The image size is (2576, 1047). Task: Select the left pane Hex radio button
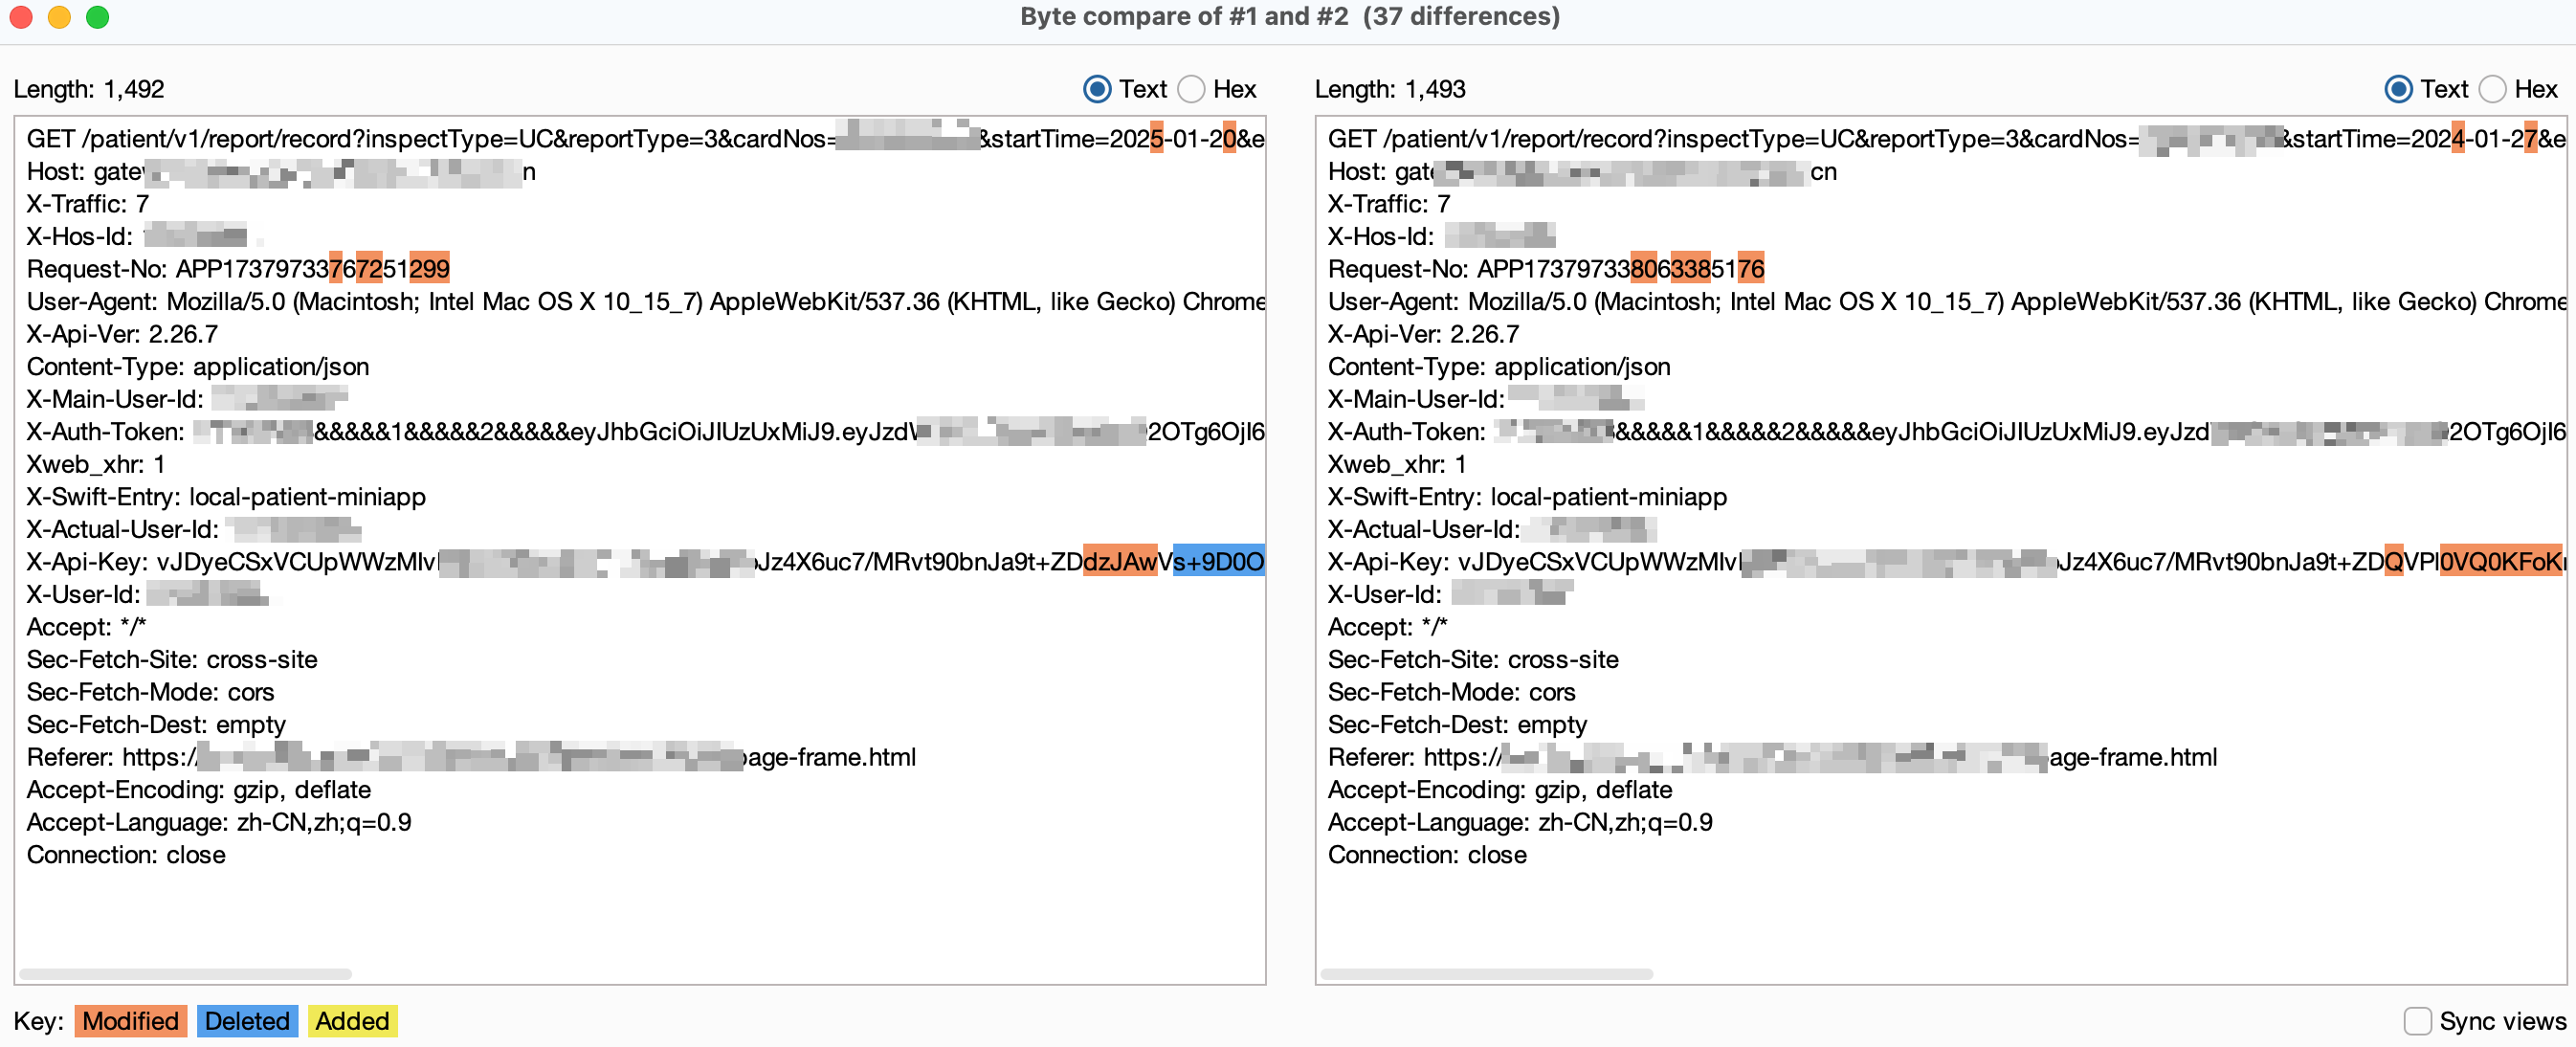click(1191, 90)
